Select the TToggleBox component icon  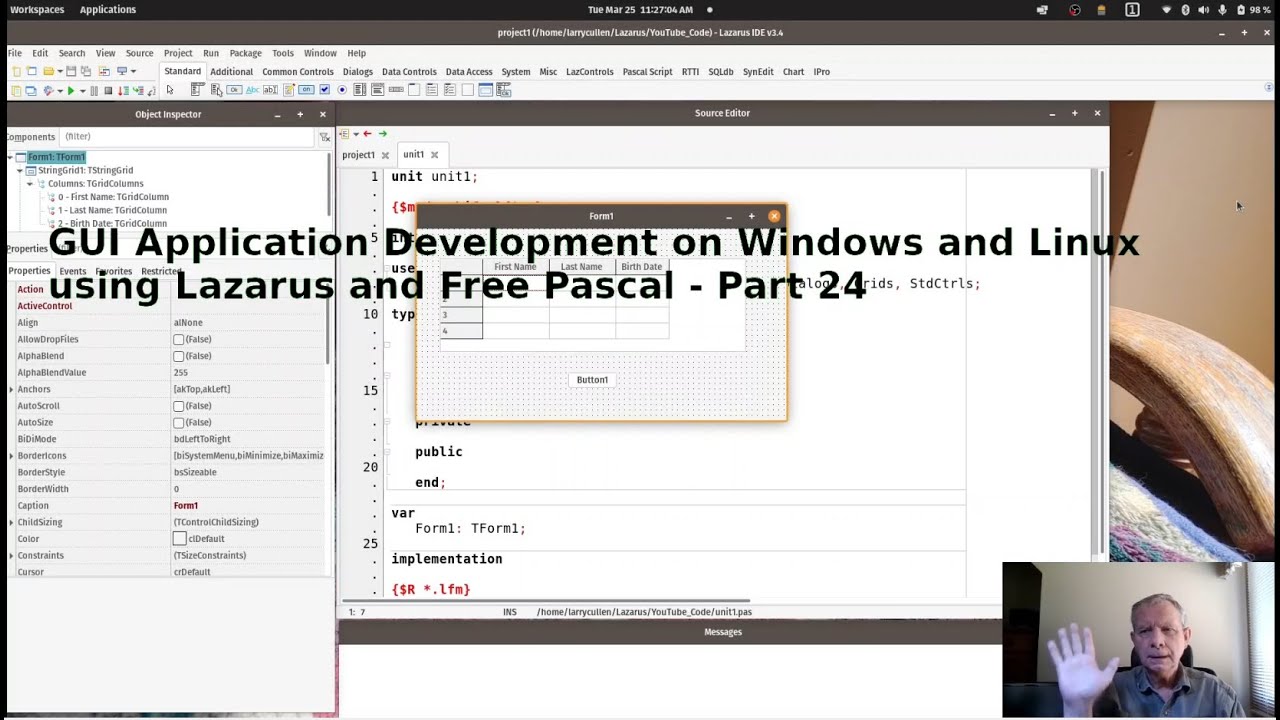[306, 90]
